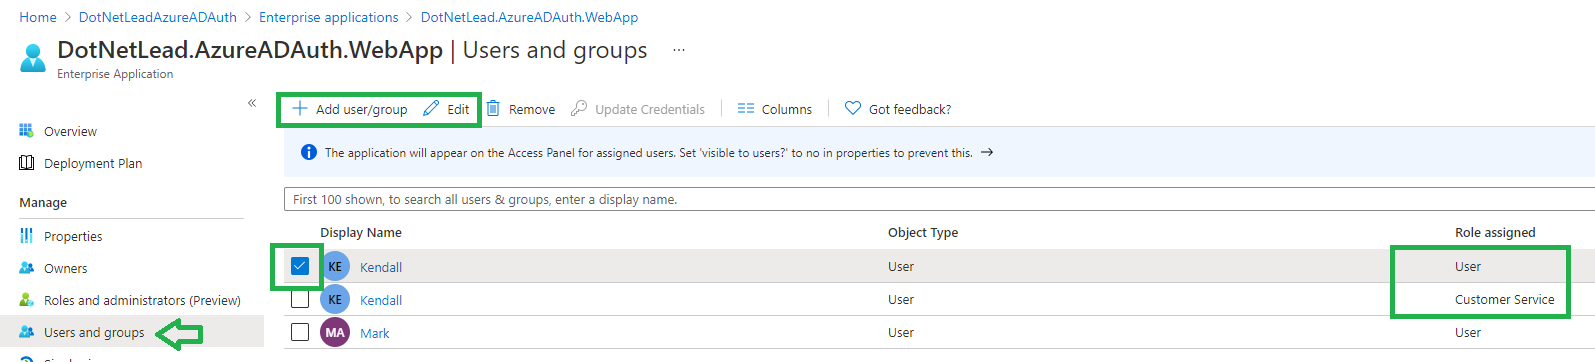Open the ellipsis more options beside title
The height and width of the screenshot is (362, 1595).
[679, 50]
